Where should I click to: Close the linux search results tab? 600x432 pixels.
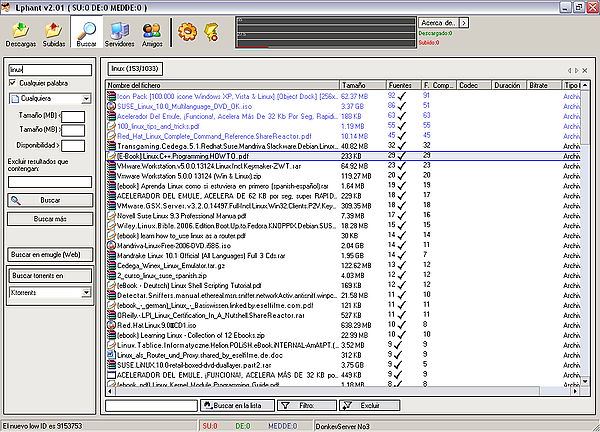(585, 70)
